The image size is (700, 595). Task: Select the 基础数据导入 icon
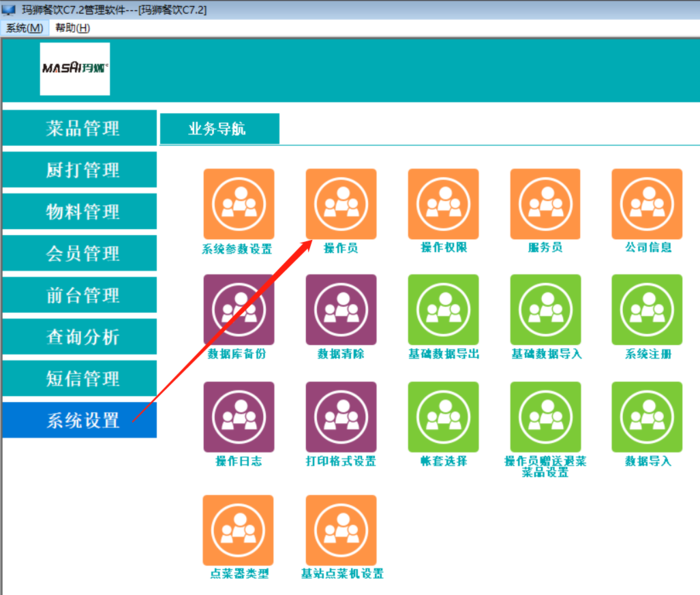coord(545,310)
